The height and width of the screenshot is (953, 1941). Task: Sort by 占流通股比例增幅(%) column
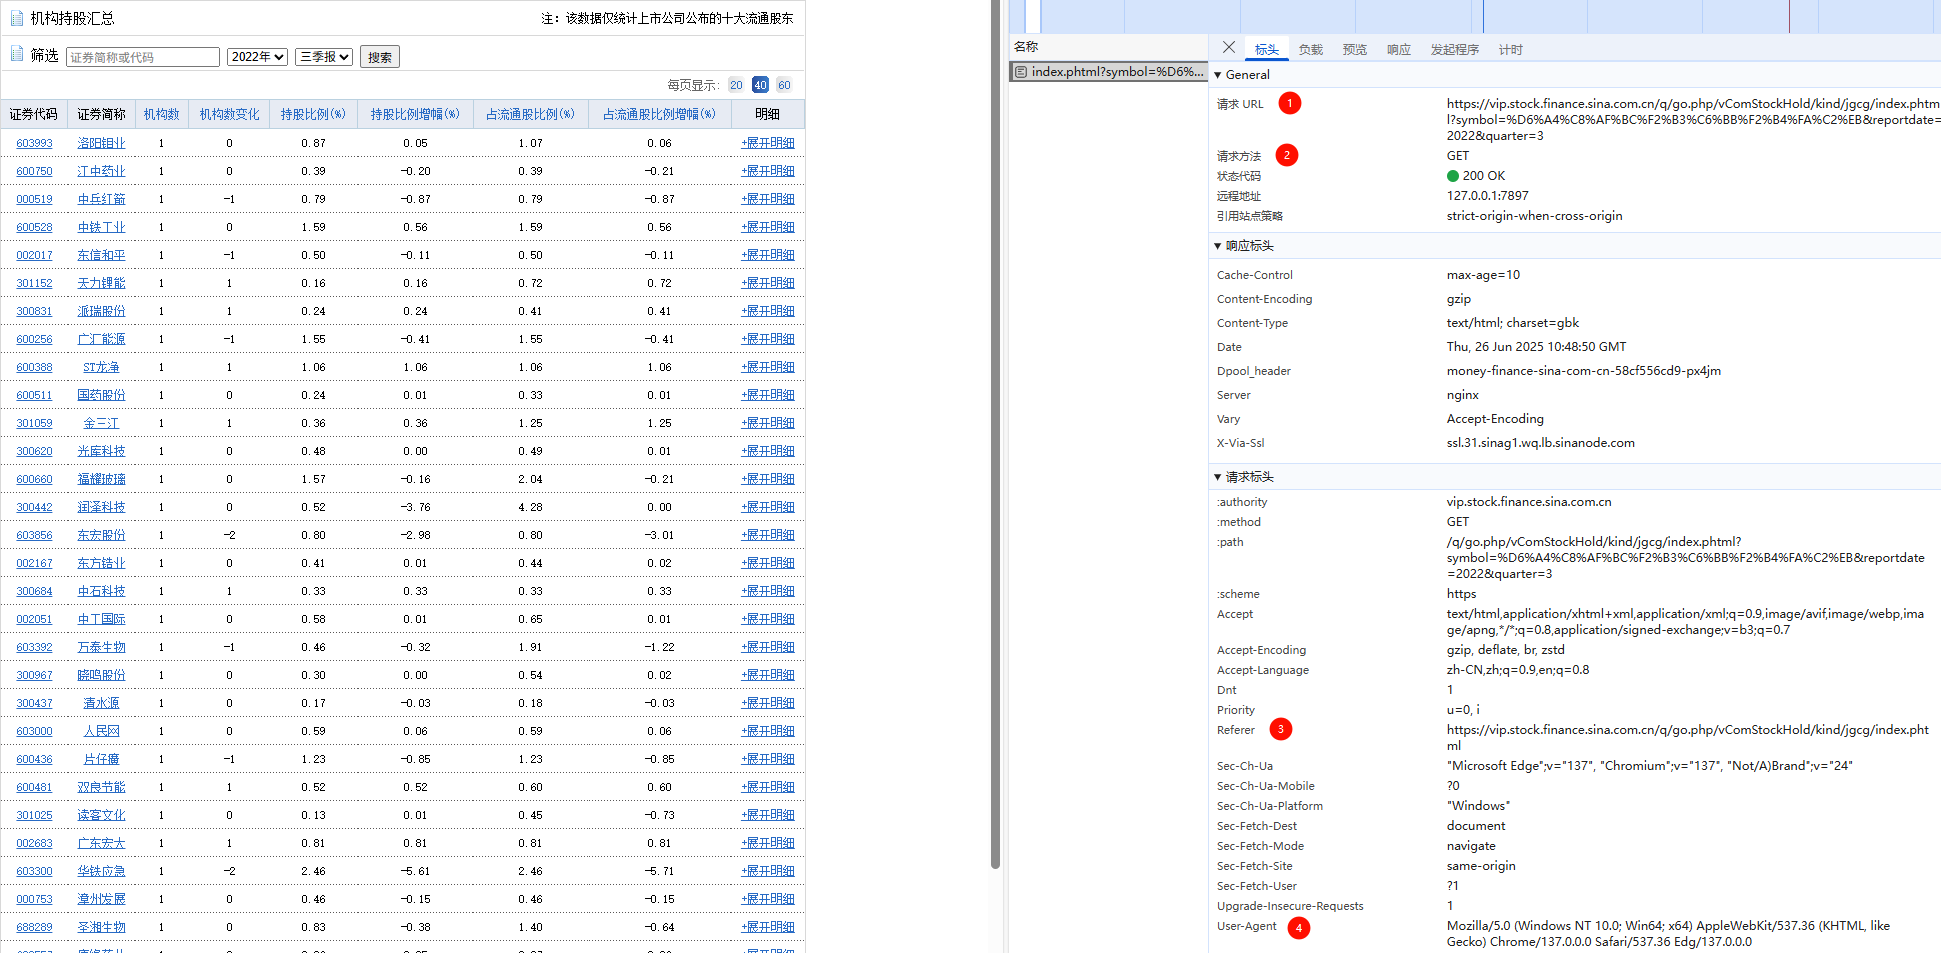pyautogui.click(x=659, y=114)
